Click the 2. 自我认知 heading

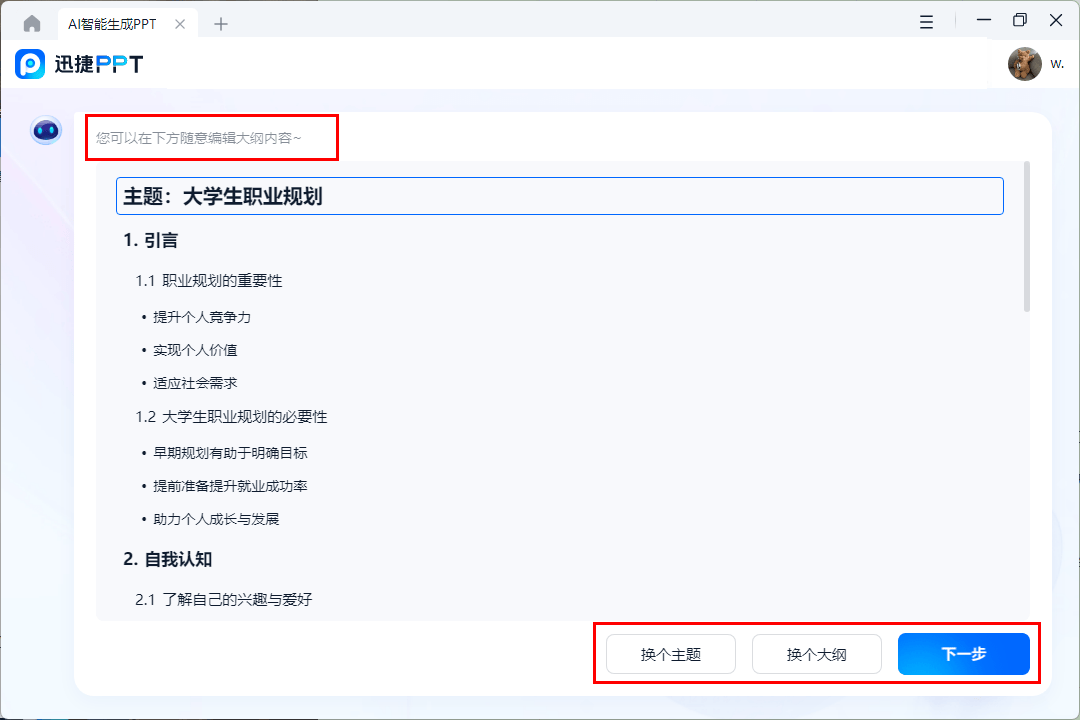click(x=168, y=559)
